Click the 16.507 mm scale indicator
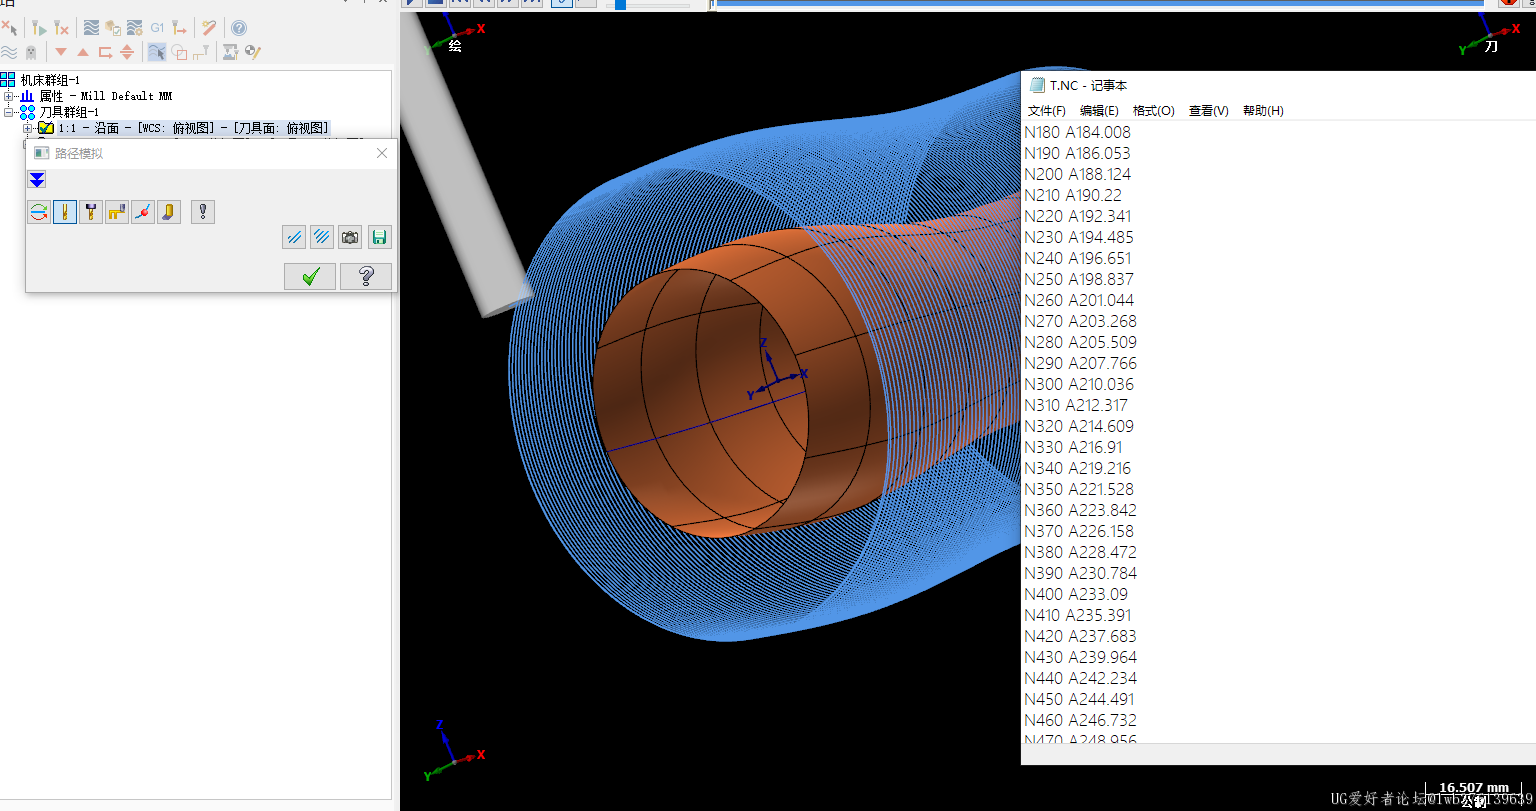1536x811 pixels. [1473, 790]
